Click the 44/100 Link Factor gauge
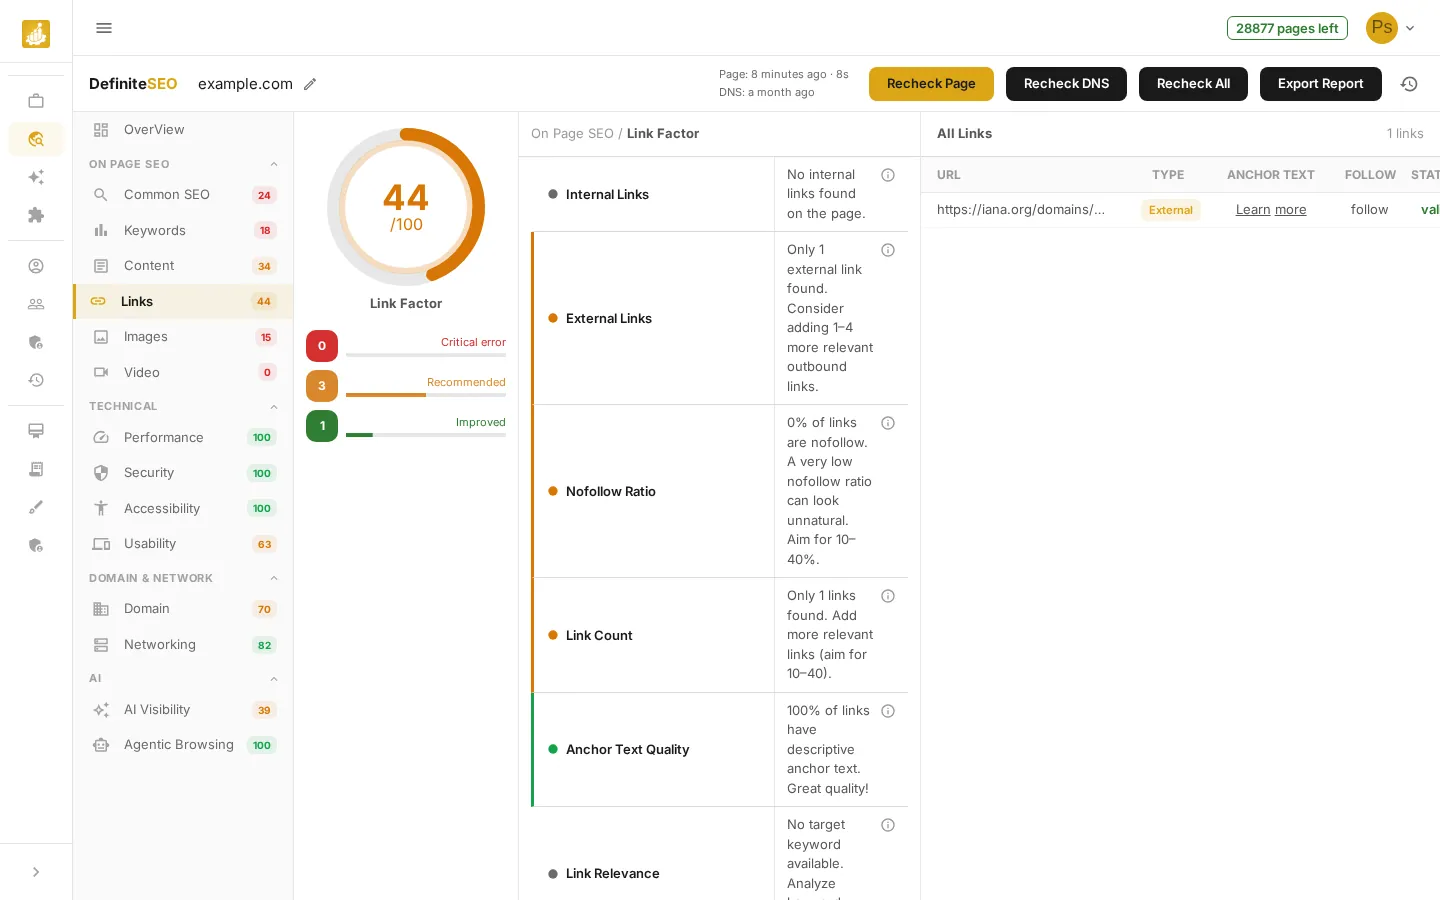Viewport: 1440px width, 900px height. tap(406, 207)
